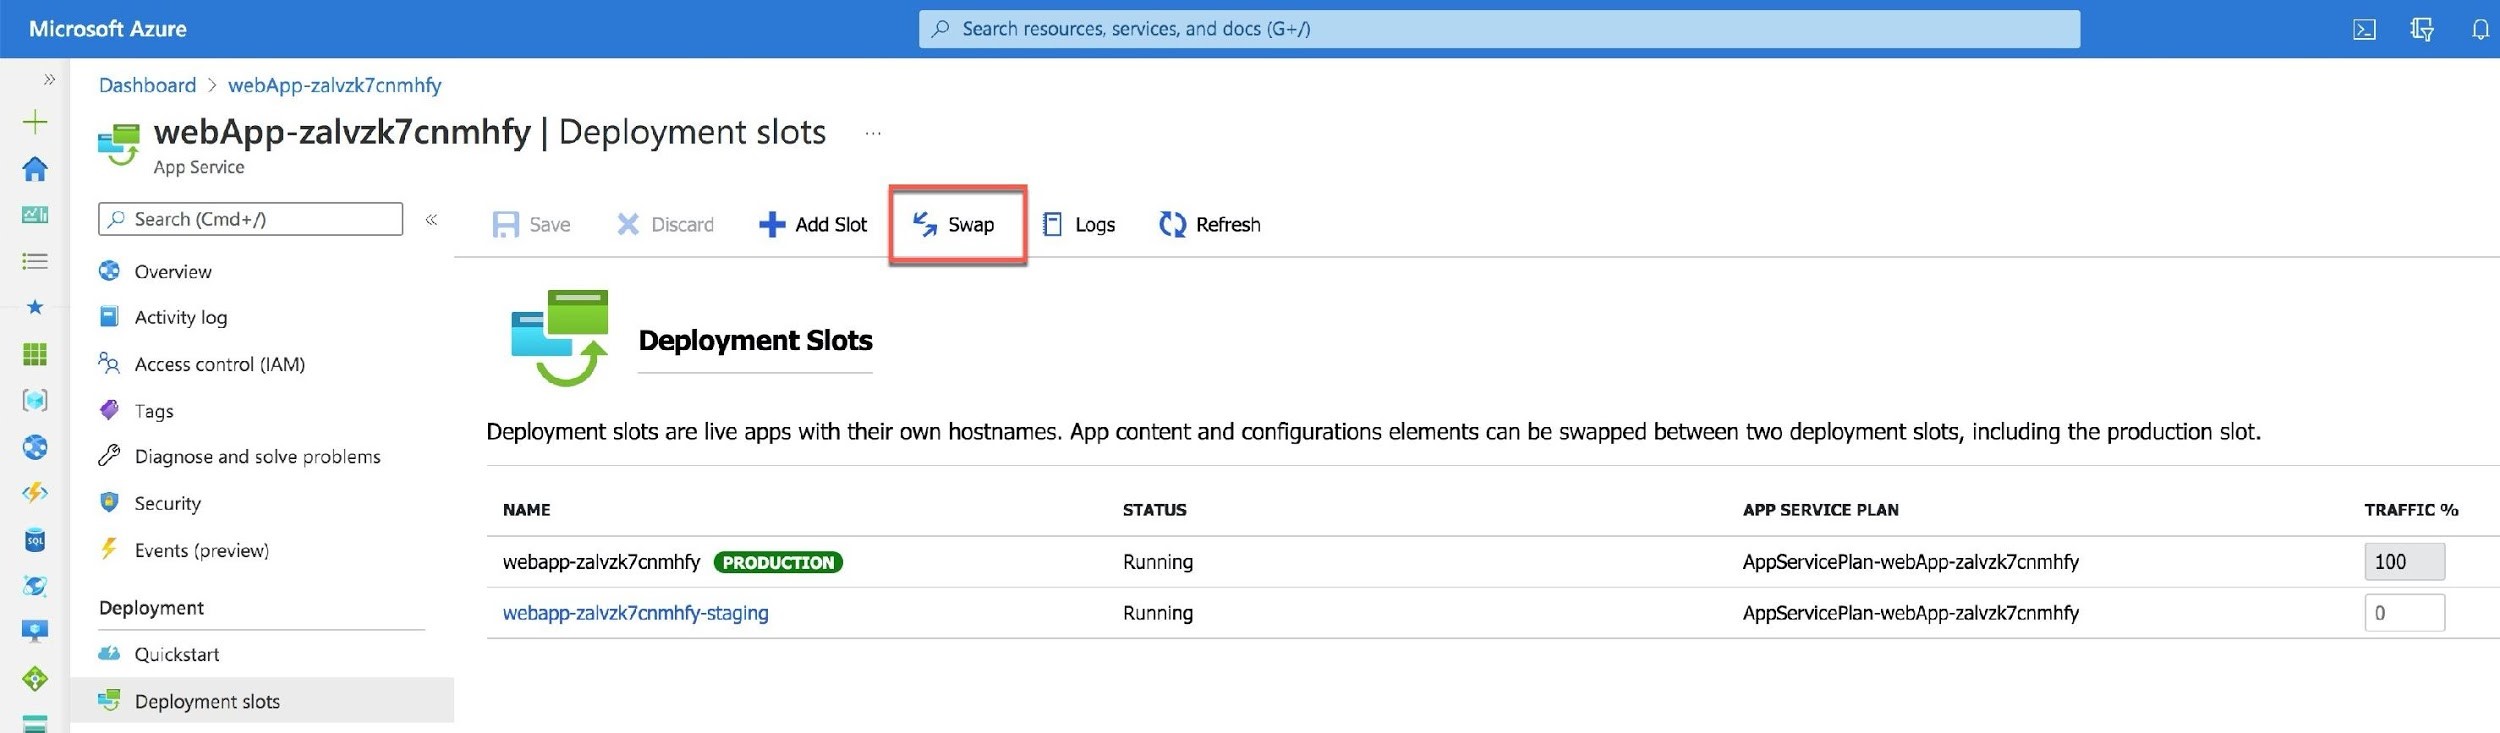
Task: Open notifications bell icon
Action: coord(2480,29)
